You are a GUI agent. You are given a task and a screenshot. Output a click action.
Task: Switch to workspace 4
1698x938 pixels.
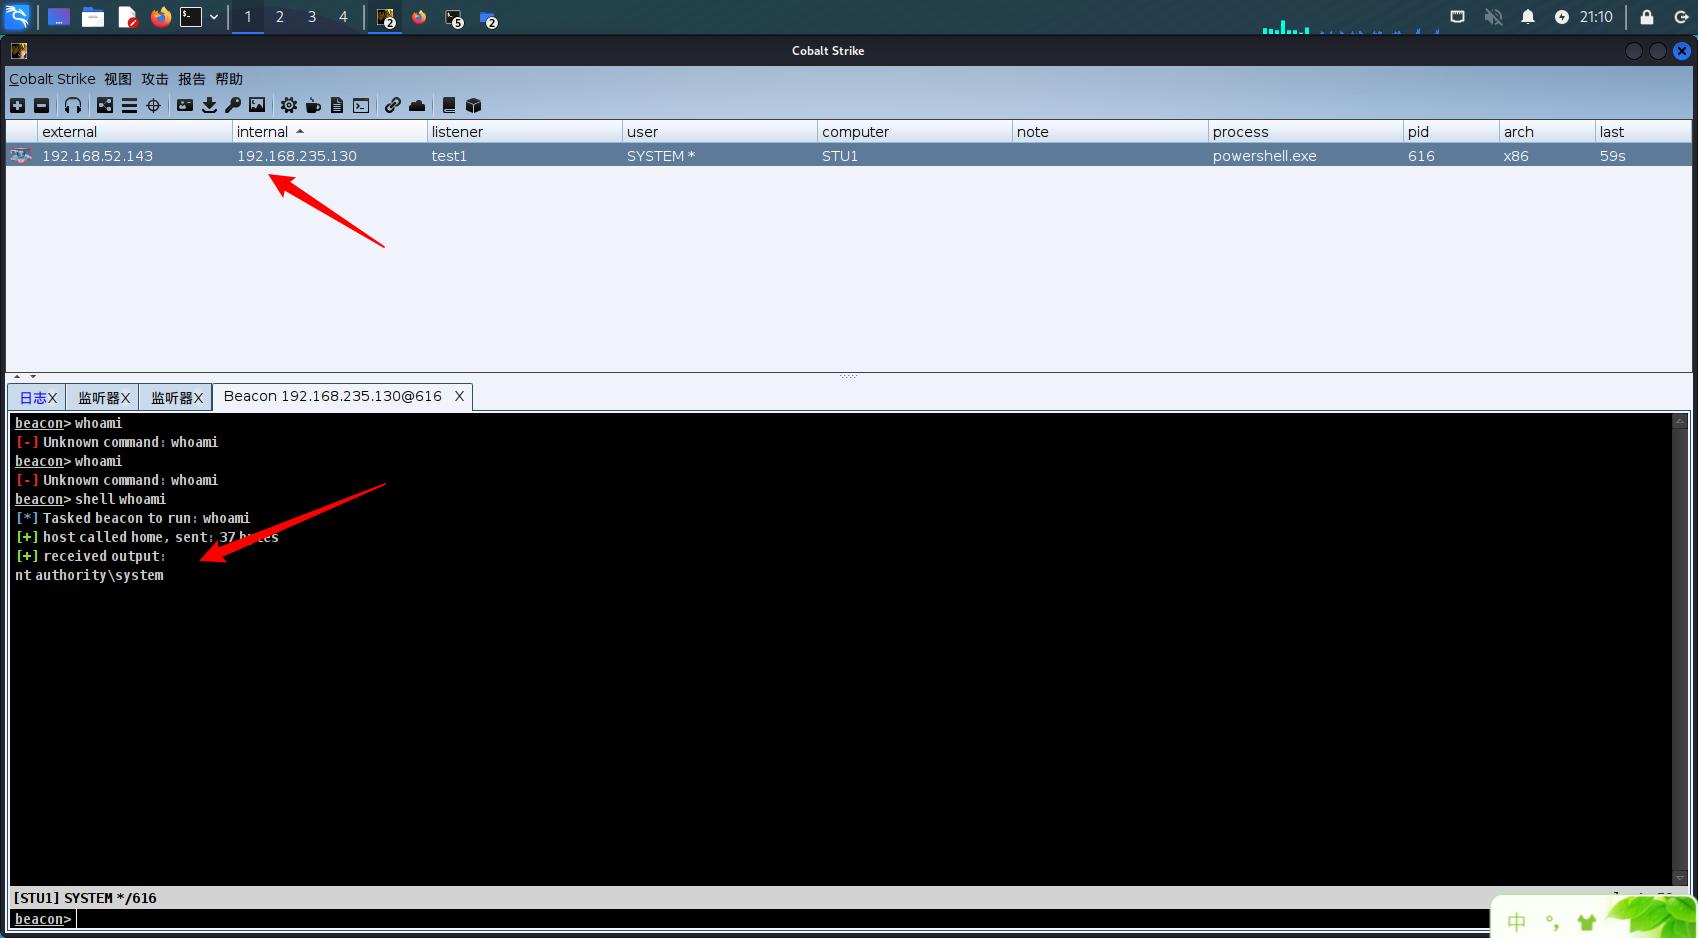click(x=343, y=17)
